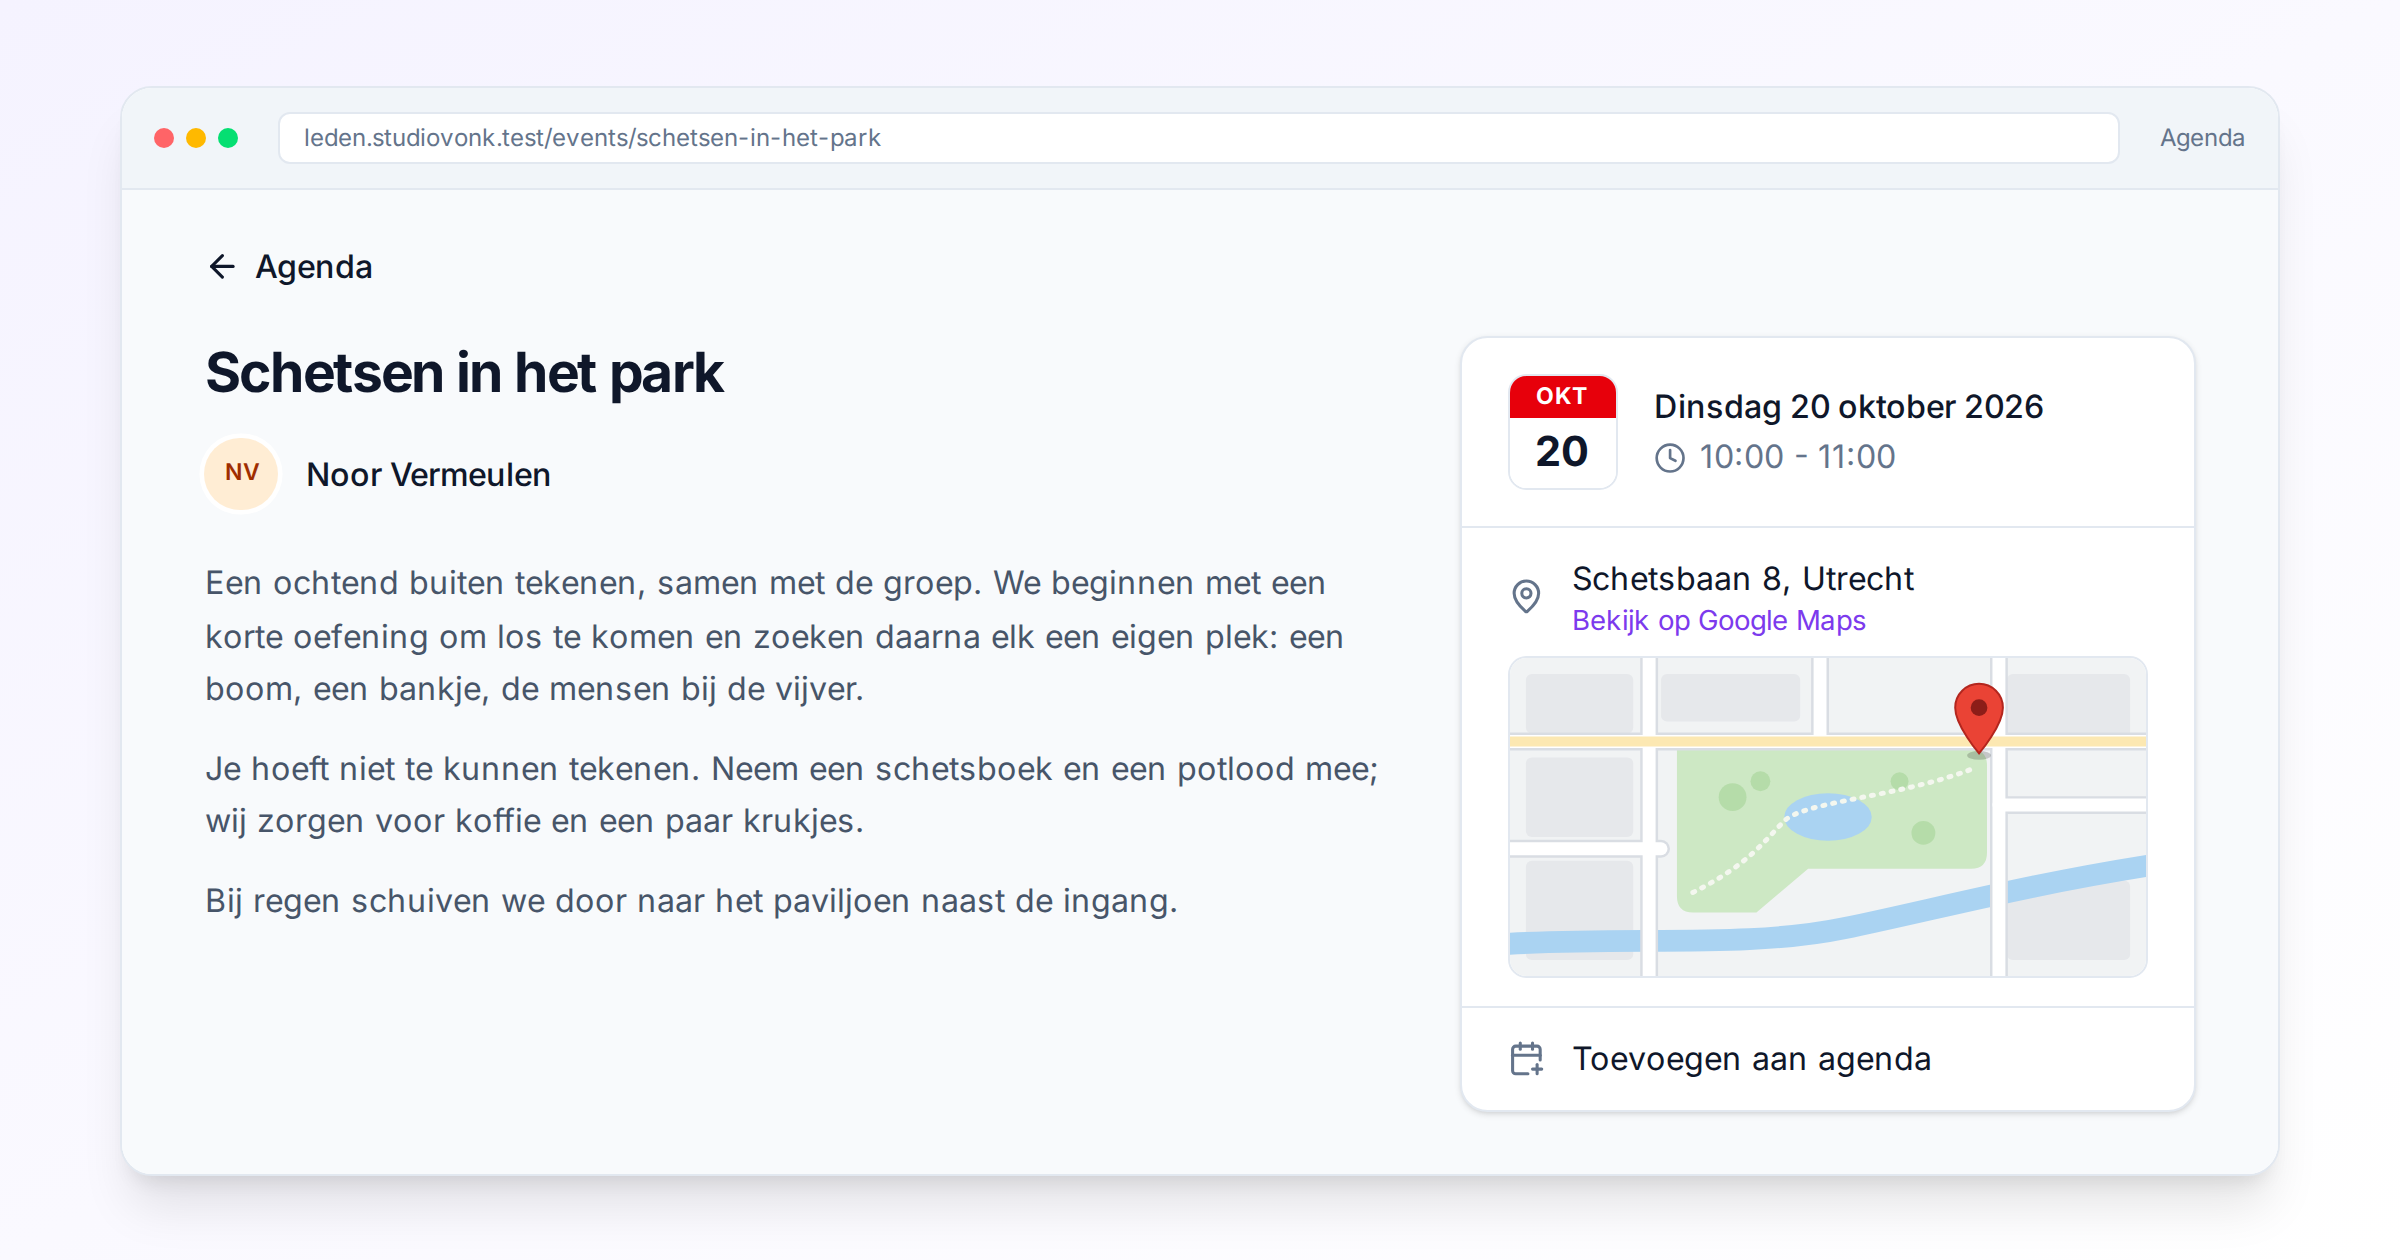The image size is (2400, 1260).
Task: Click the back arrow beside Agenda
Action: [x=221, y=267]
